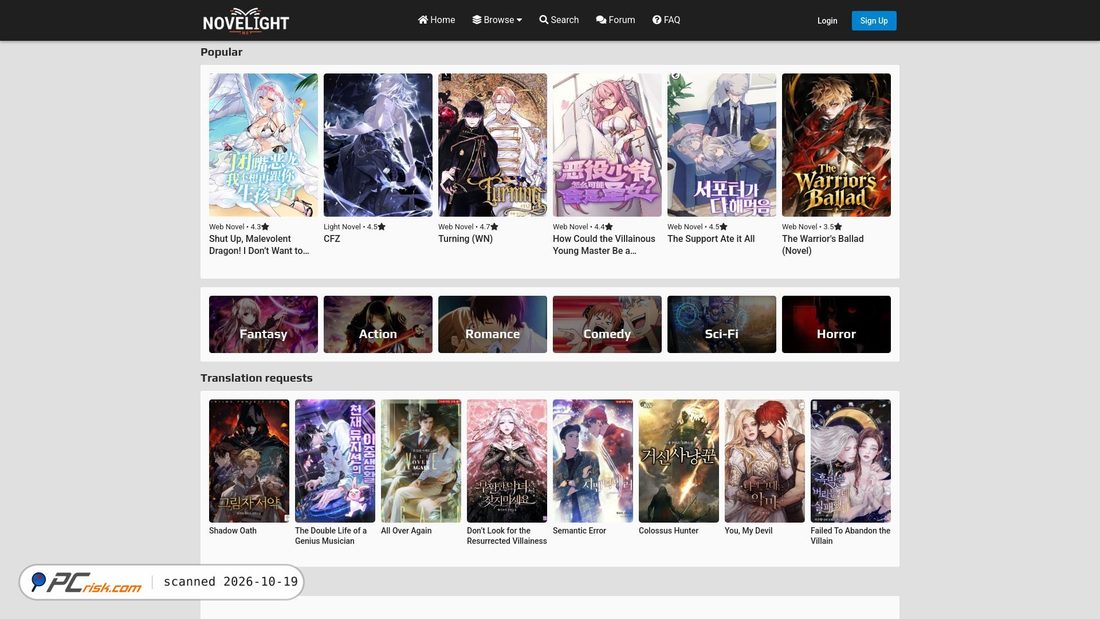
Task: Open the Sci-Fi genre tile
Action: [721, 324]
